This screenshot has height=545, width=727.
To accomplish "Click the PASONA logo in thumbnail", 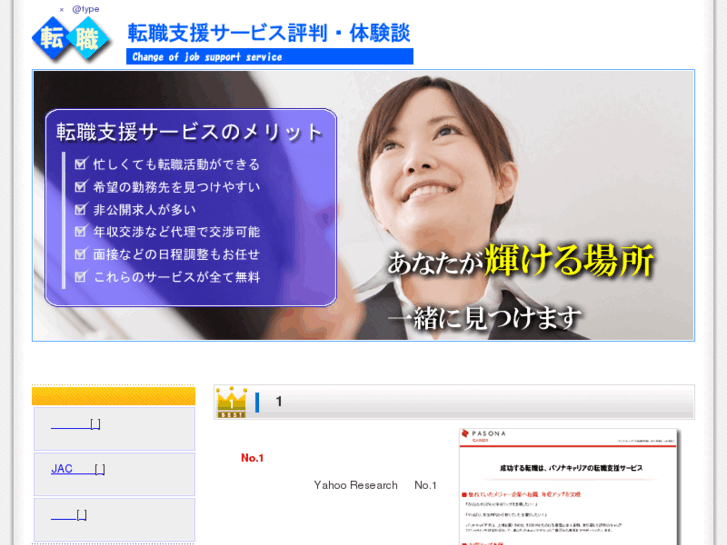I will pos(484,434).
